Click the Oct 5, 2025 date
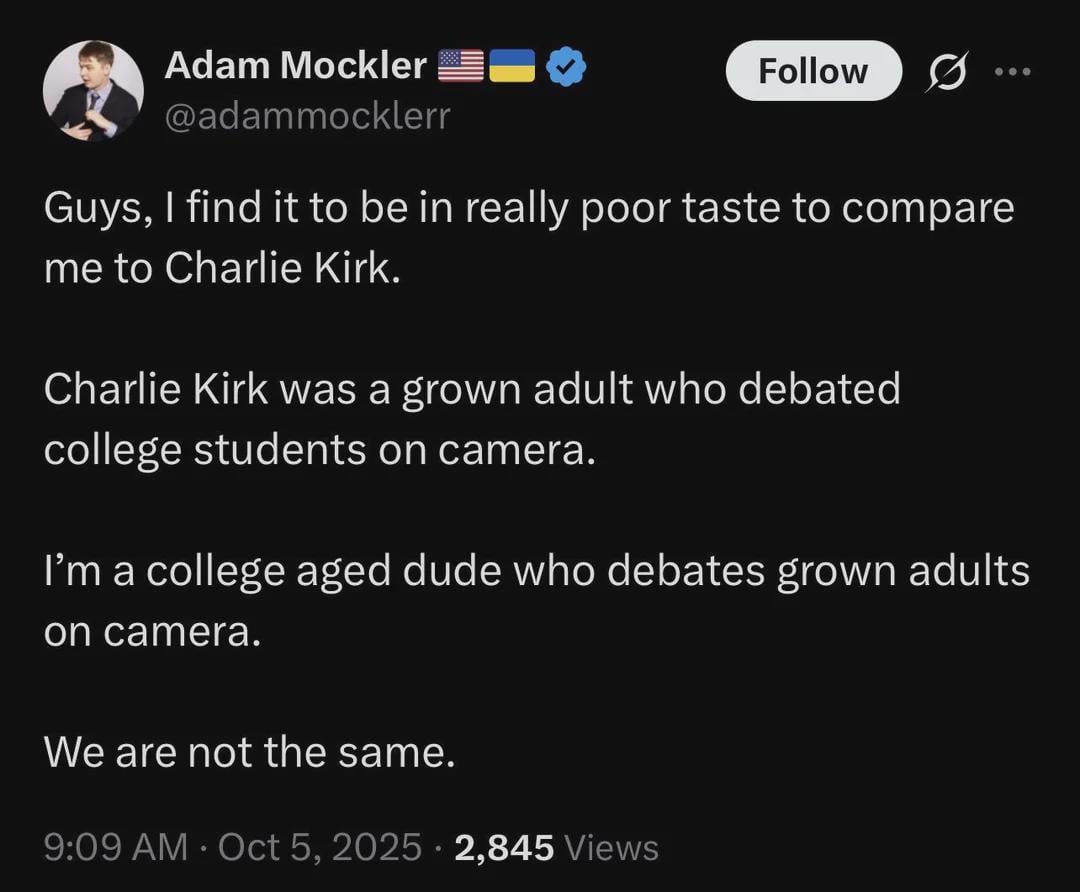1080x892 pixels. [319, 847]
